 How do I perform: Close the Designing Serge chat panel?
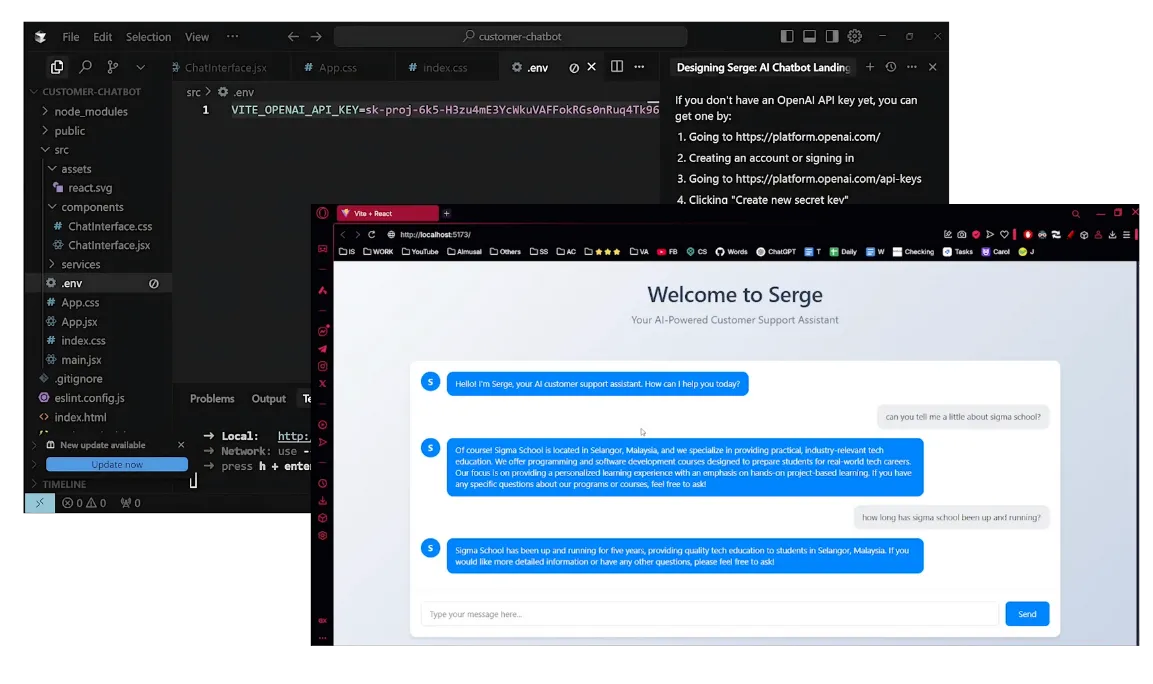click(932, 67)
